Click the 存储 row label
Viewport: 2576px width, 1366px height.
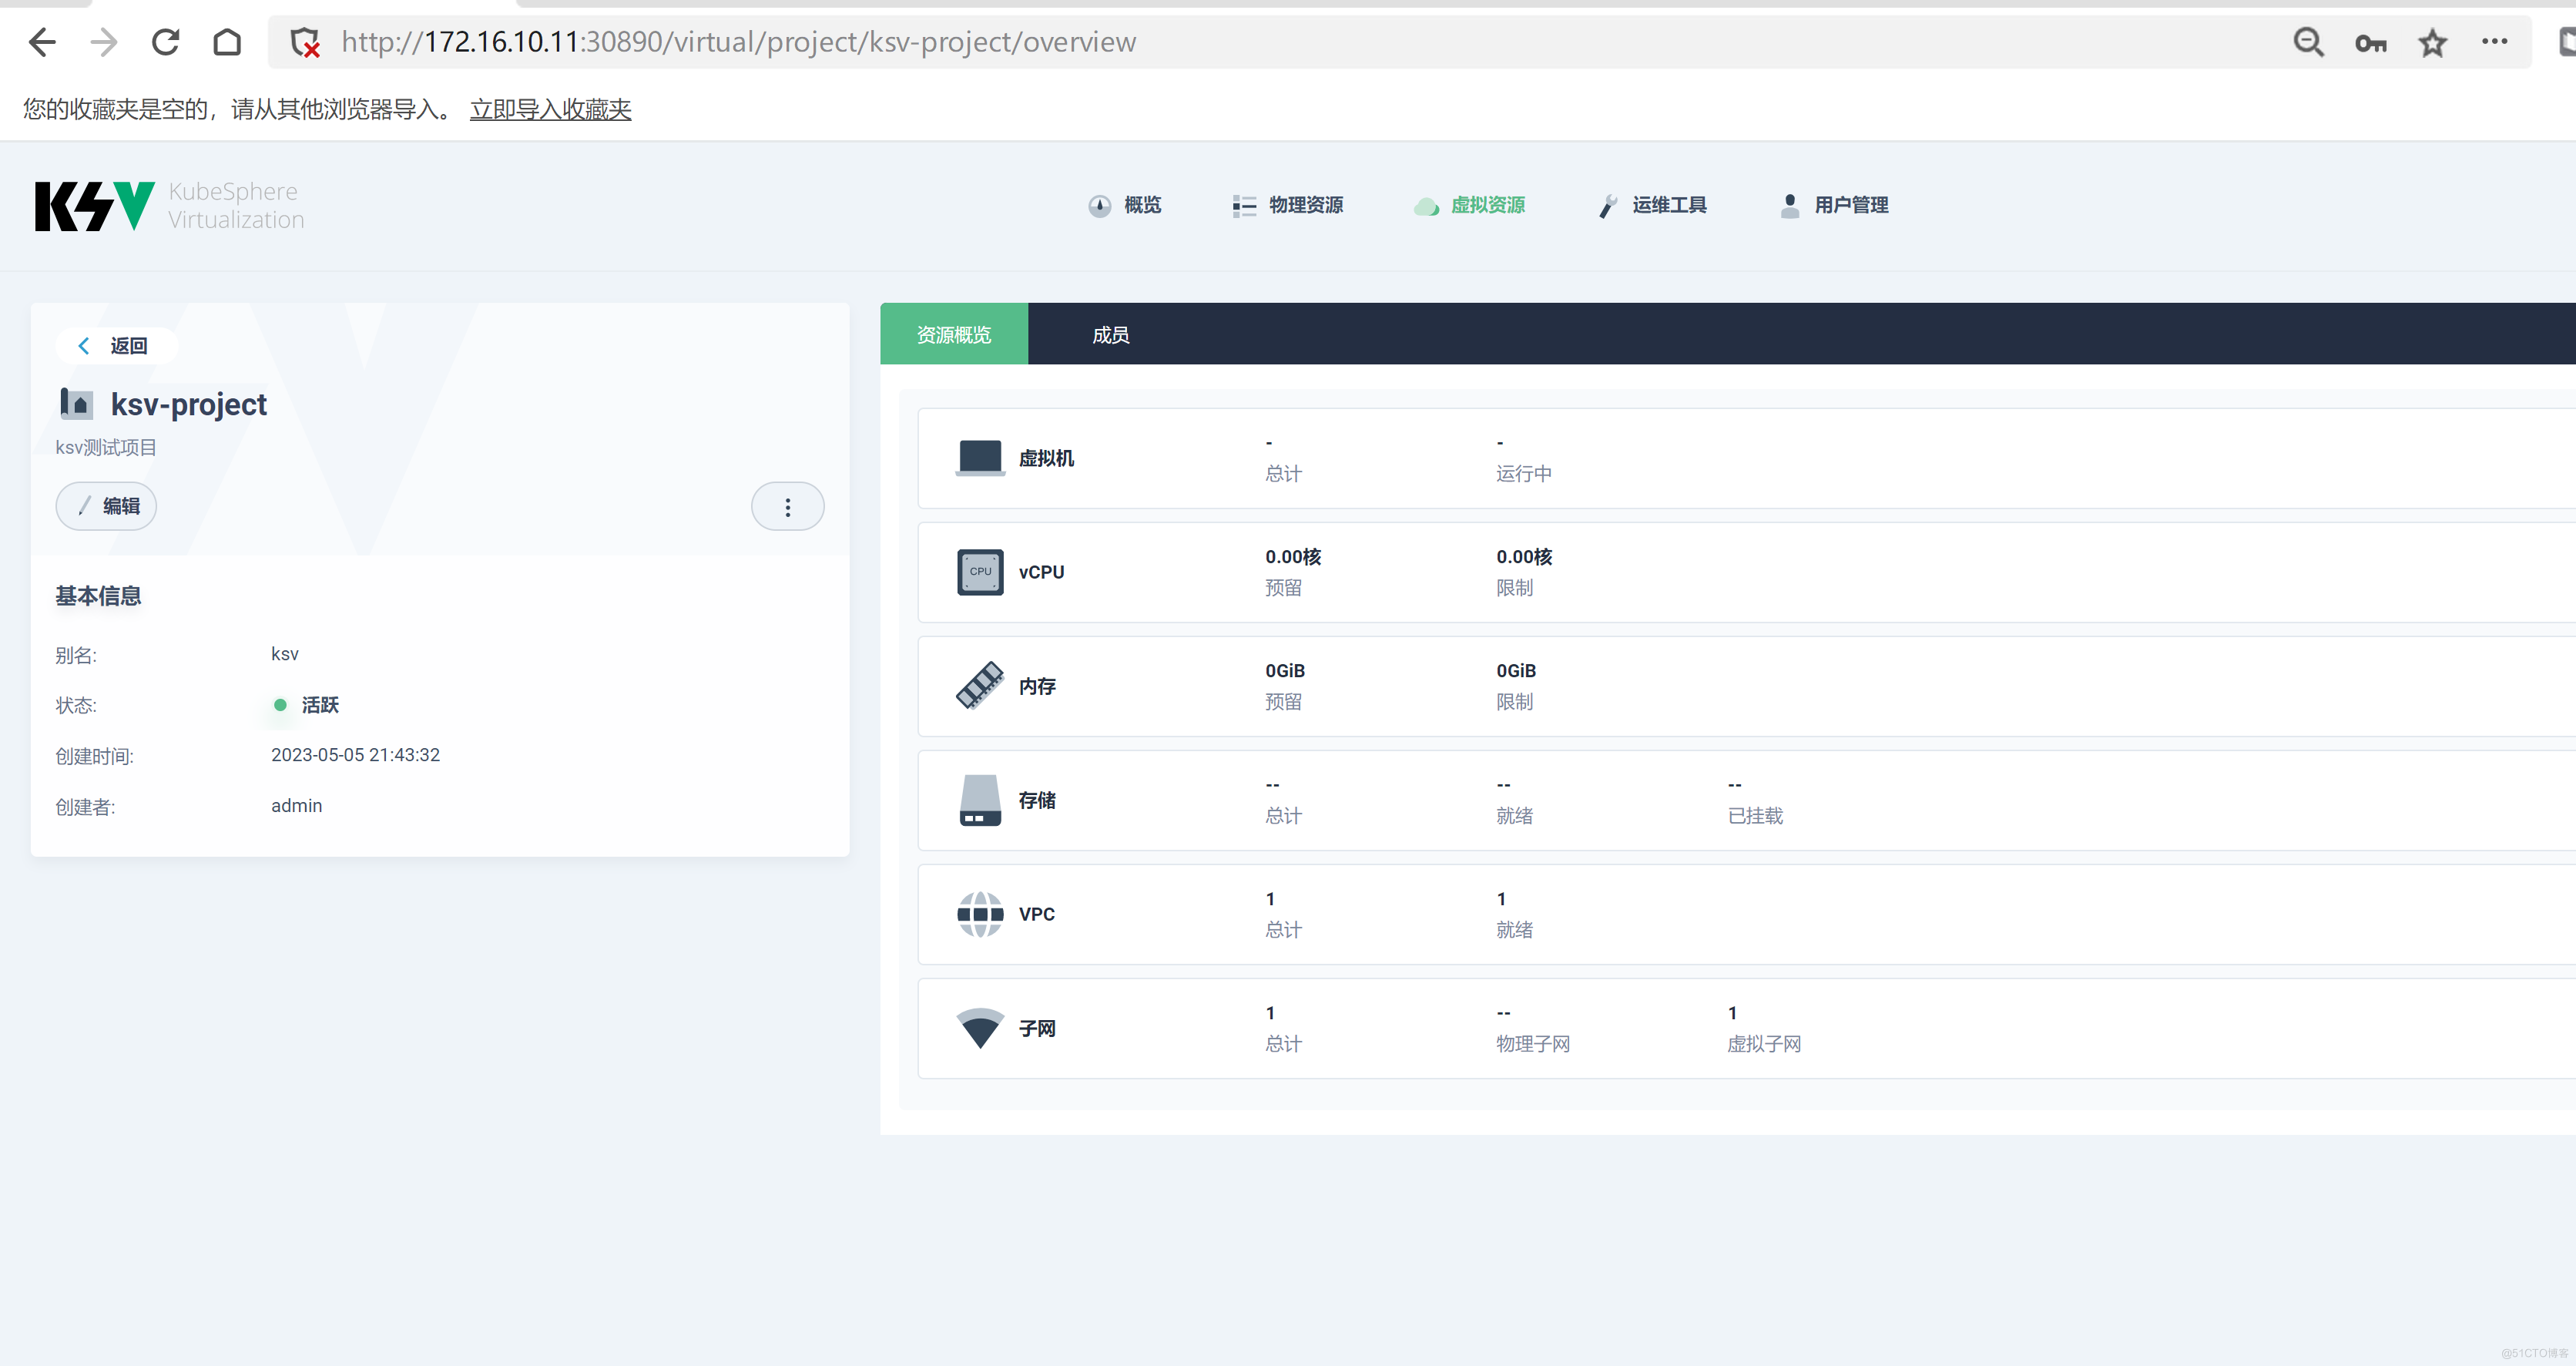click(x=1037, y=800)
